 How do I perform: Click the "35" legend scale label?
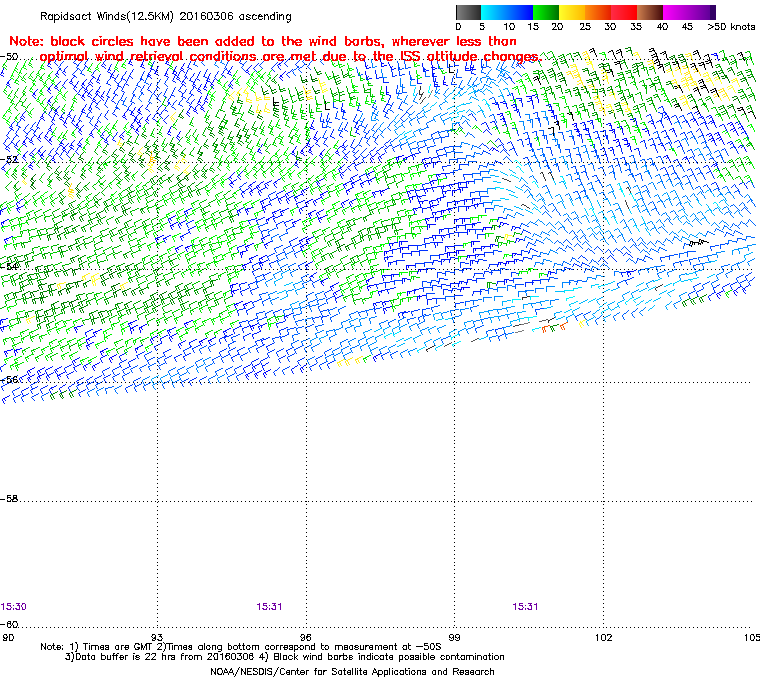[636, 27]
